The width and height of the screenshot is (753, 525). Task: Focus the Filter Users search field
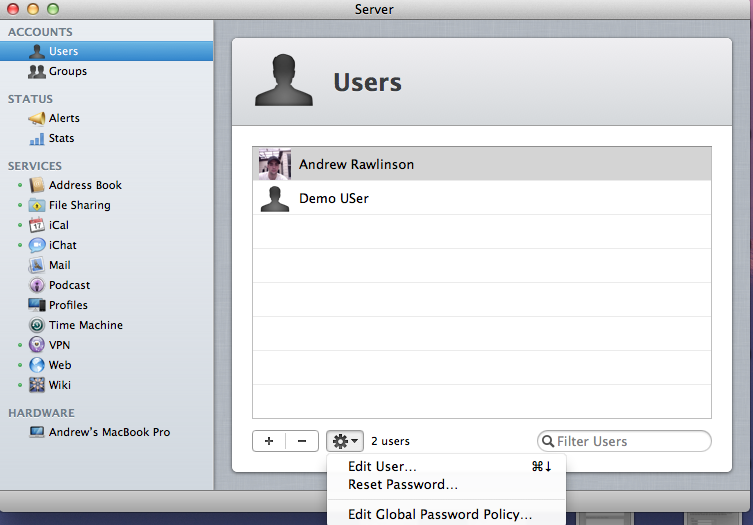pyautogui.click(x=624, y=441)
